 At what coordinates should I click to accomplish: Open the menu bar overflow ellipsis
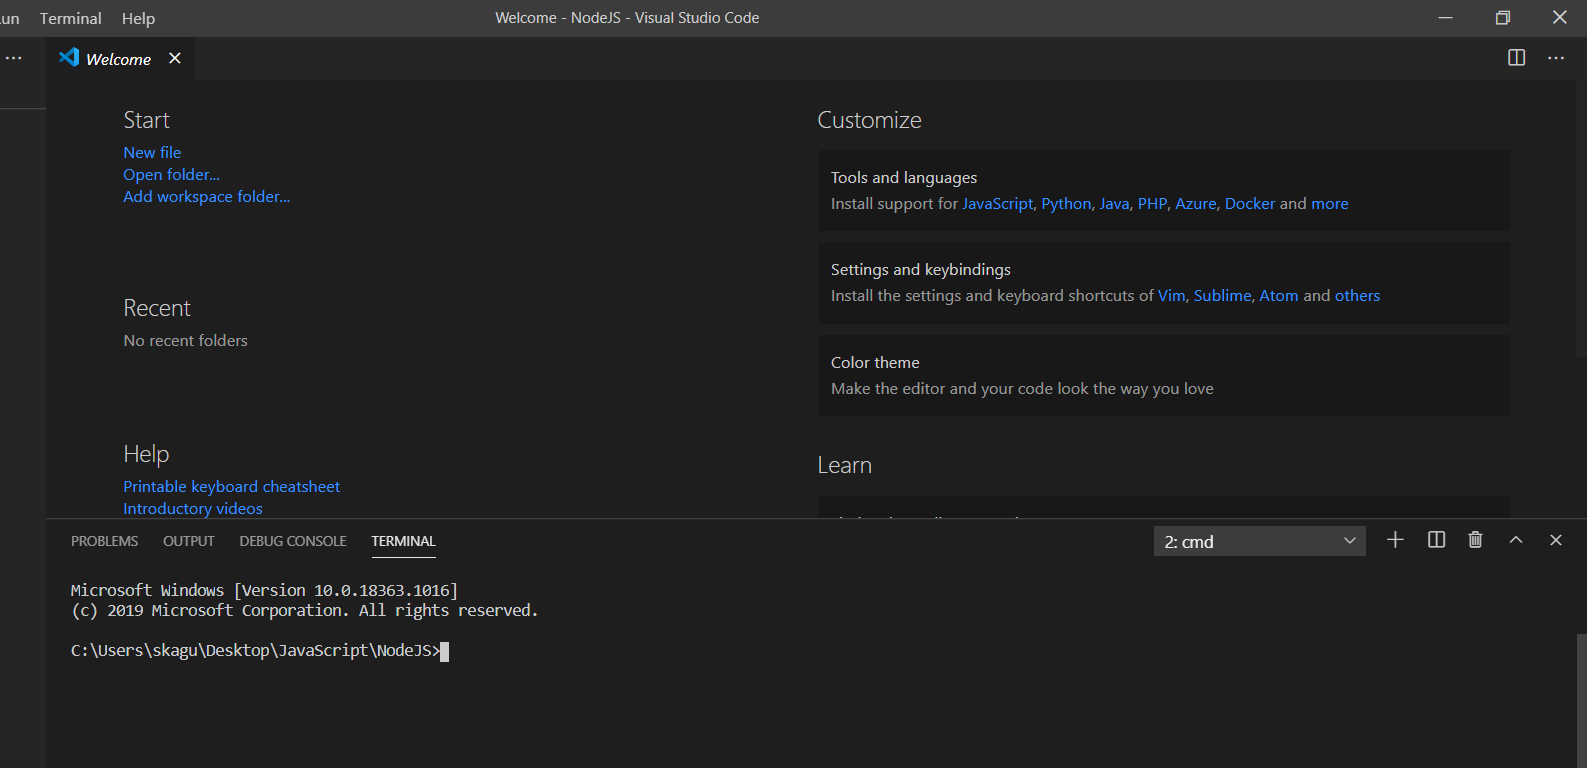pyautogui.click(x=13, y=58)
